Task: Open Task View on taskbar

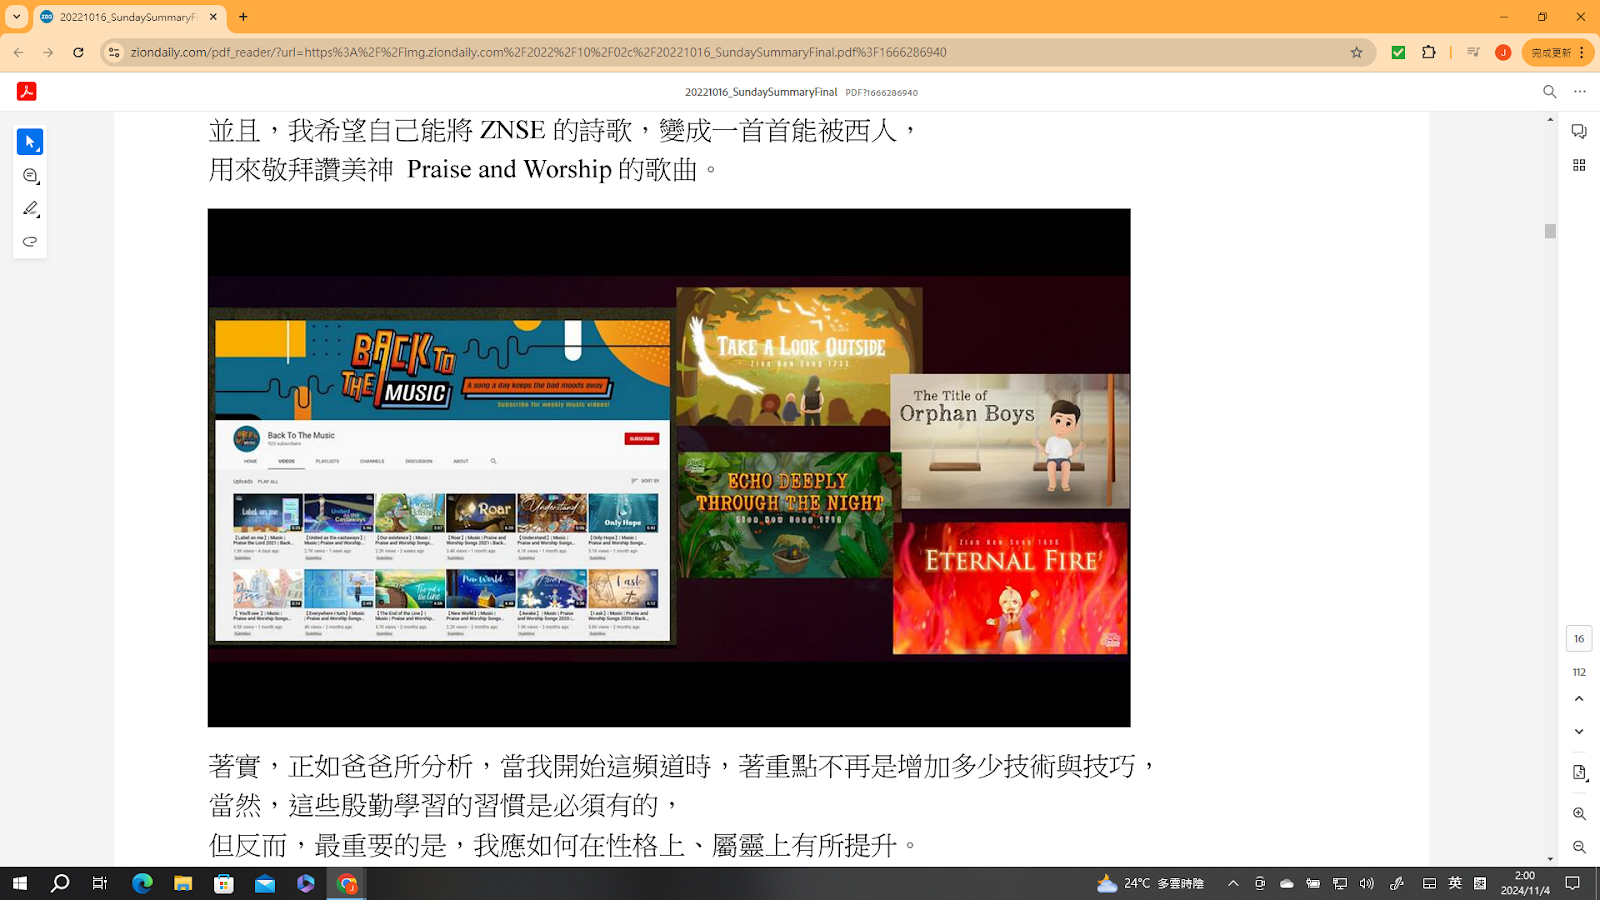Action: coord(100,883)
